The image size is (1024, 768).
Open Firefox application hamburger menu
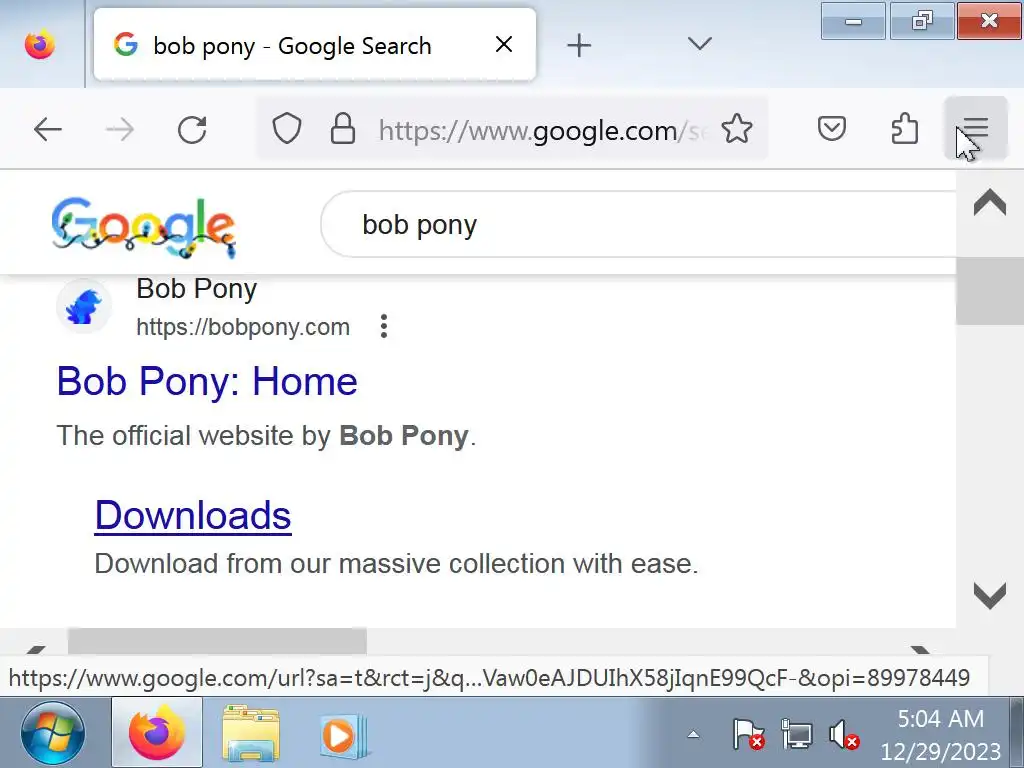pos(976,129)
